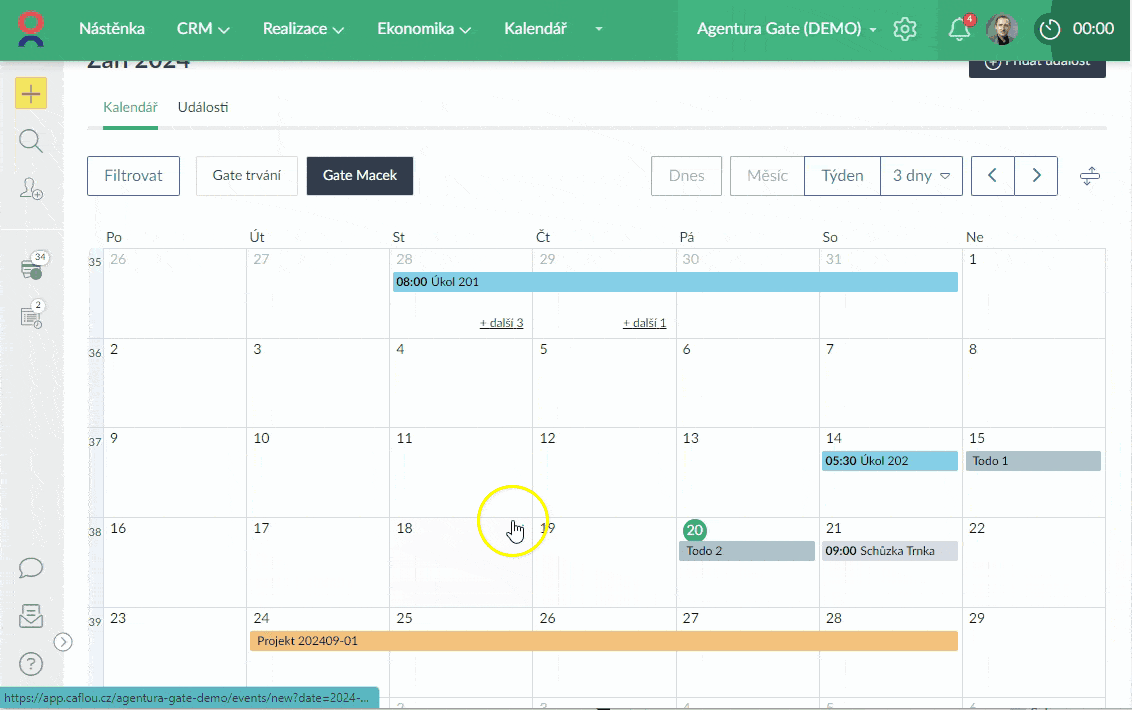Expand the CRM menu dropdown

[203, 29]
